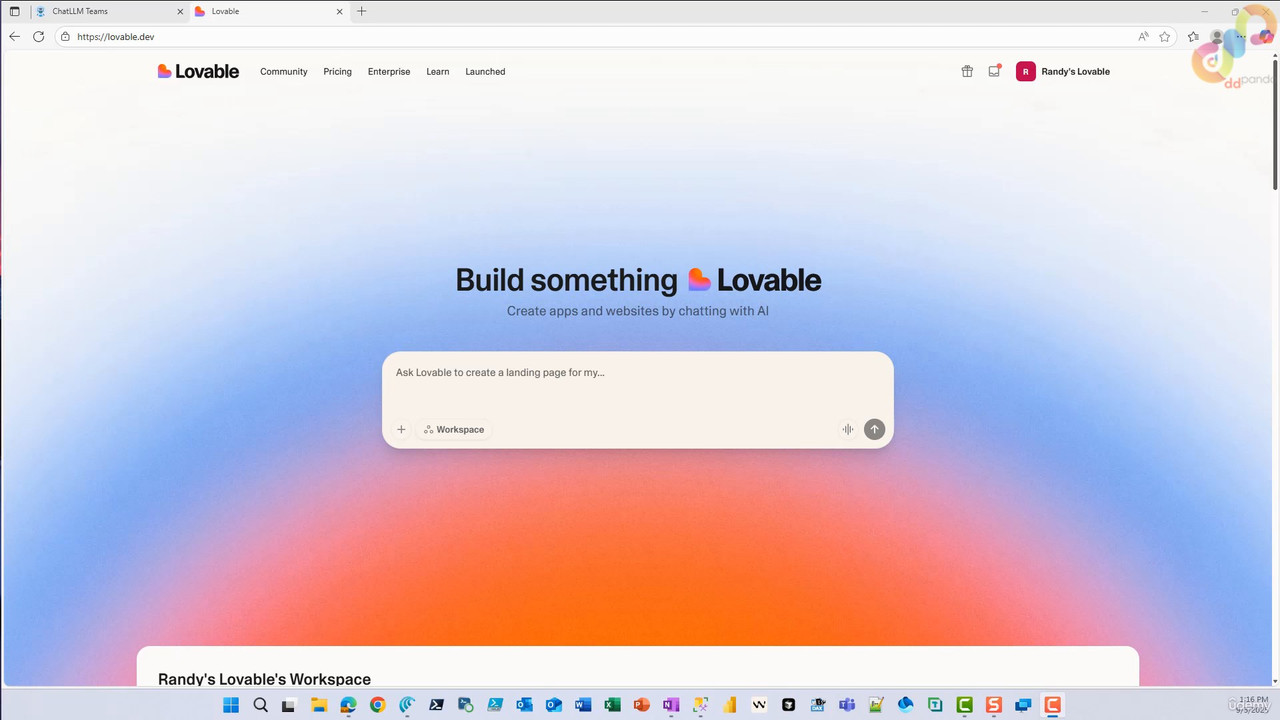Launch OneNote from the taskbar
This screenshot has width=1280, height=720.
click(671, 705)
